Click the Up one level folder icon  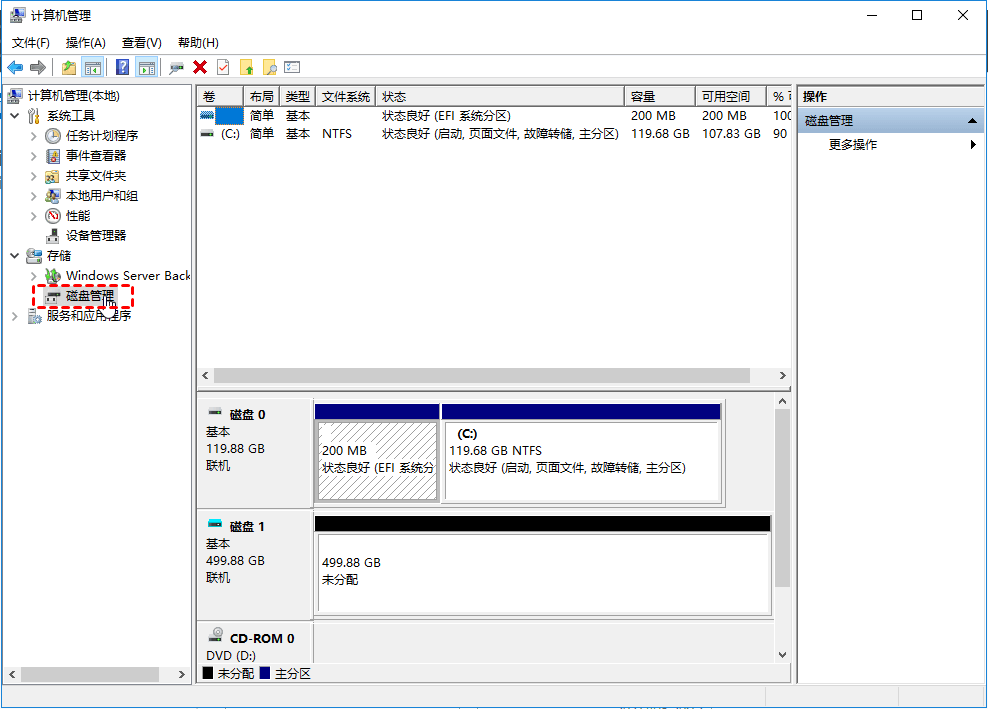[x=69, y=67]
